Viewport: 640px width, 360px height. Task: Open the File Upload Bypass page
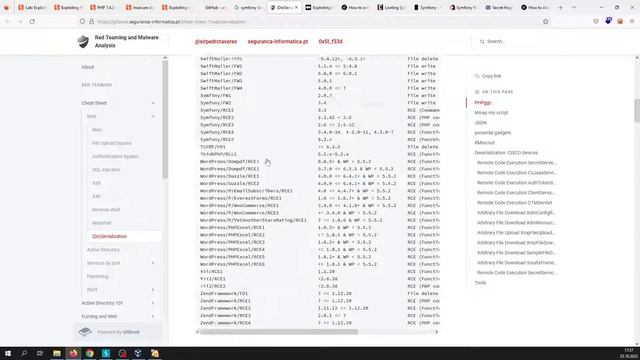click(112, 143)
